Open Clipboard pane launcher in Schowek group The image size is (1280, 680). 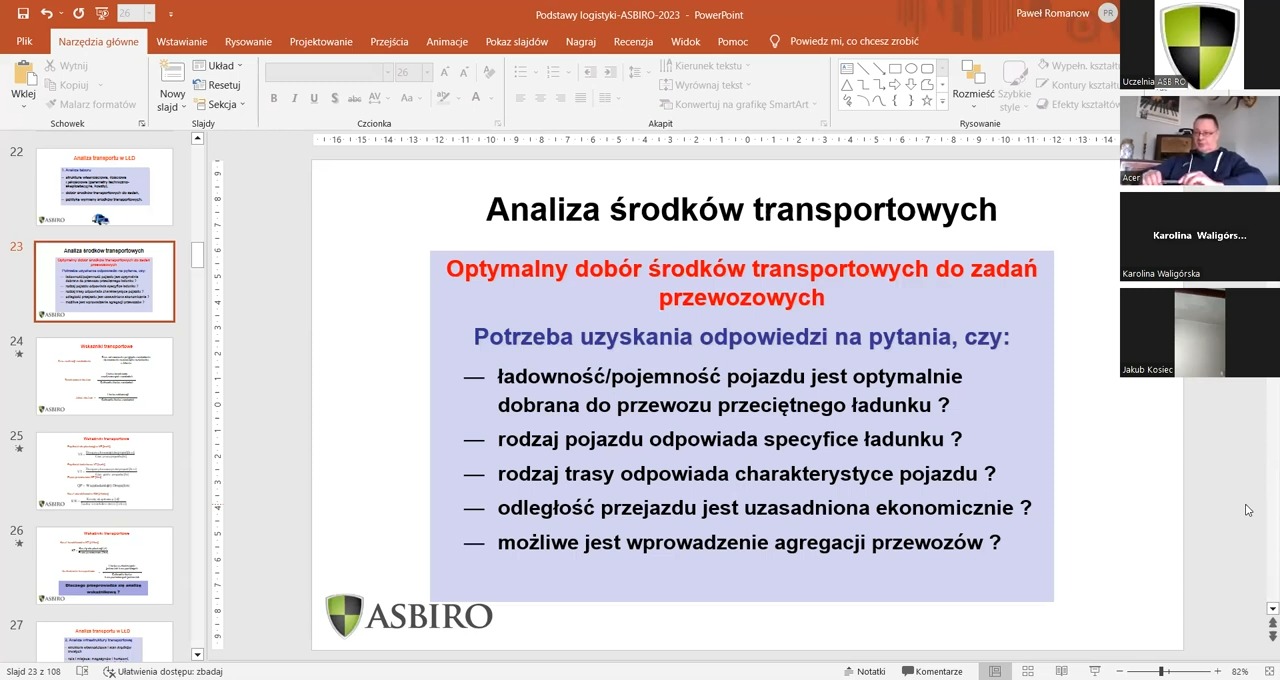pyautogui.click(x=141, y=124)
